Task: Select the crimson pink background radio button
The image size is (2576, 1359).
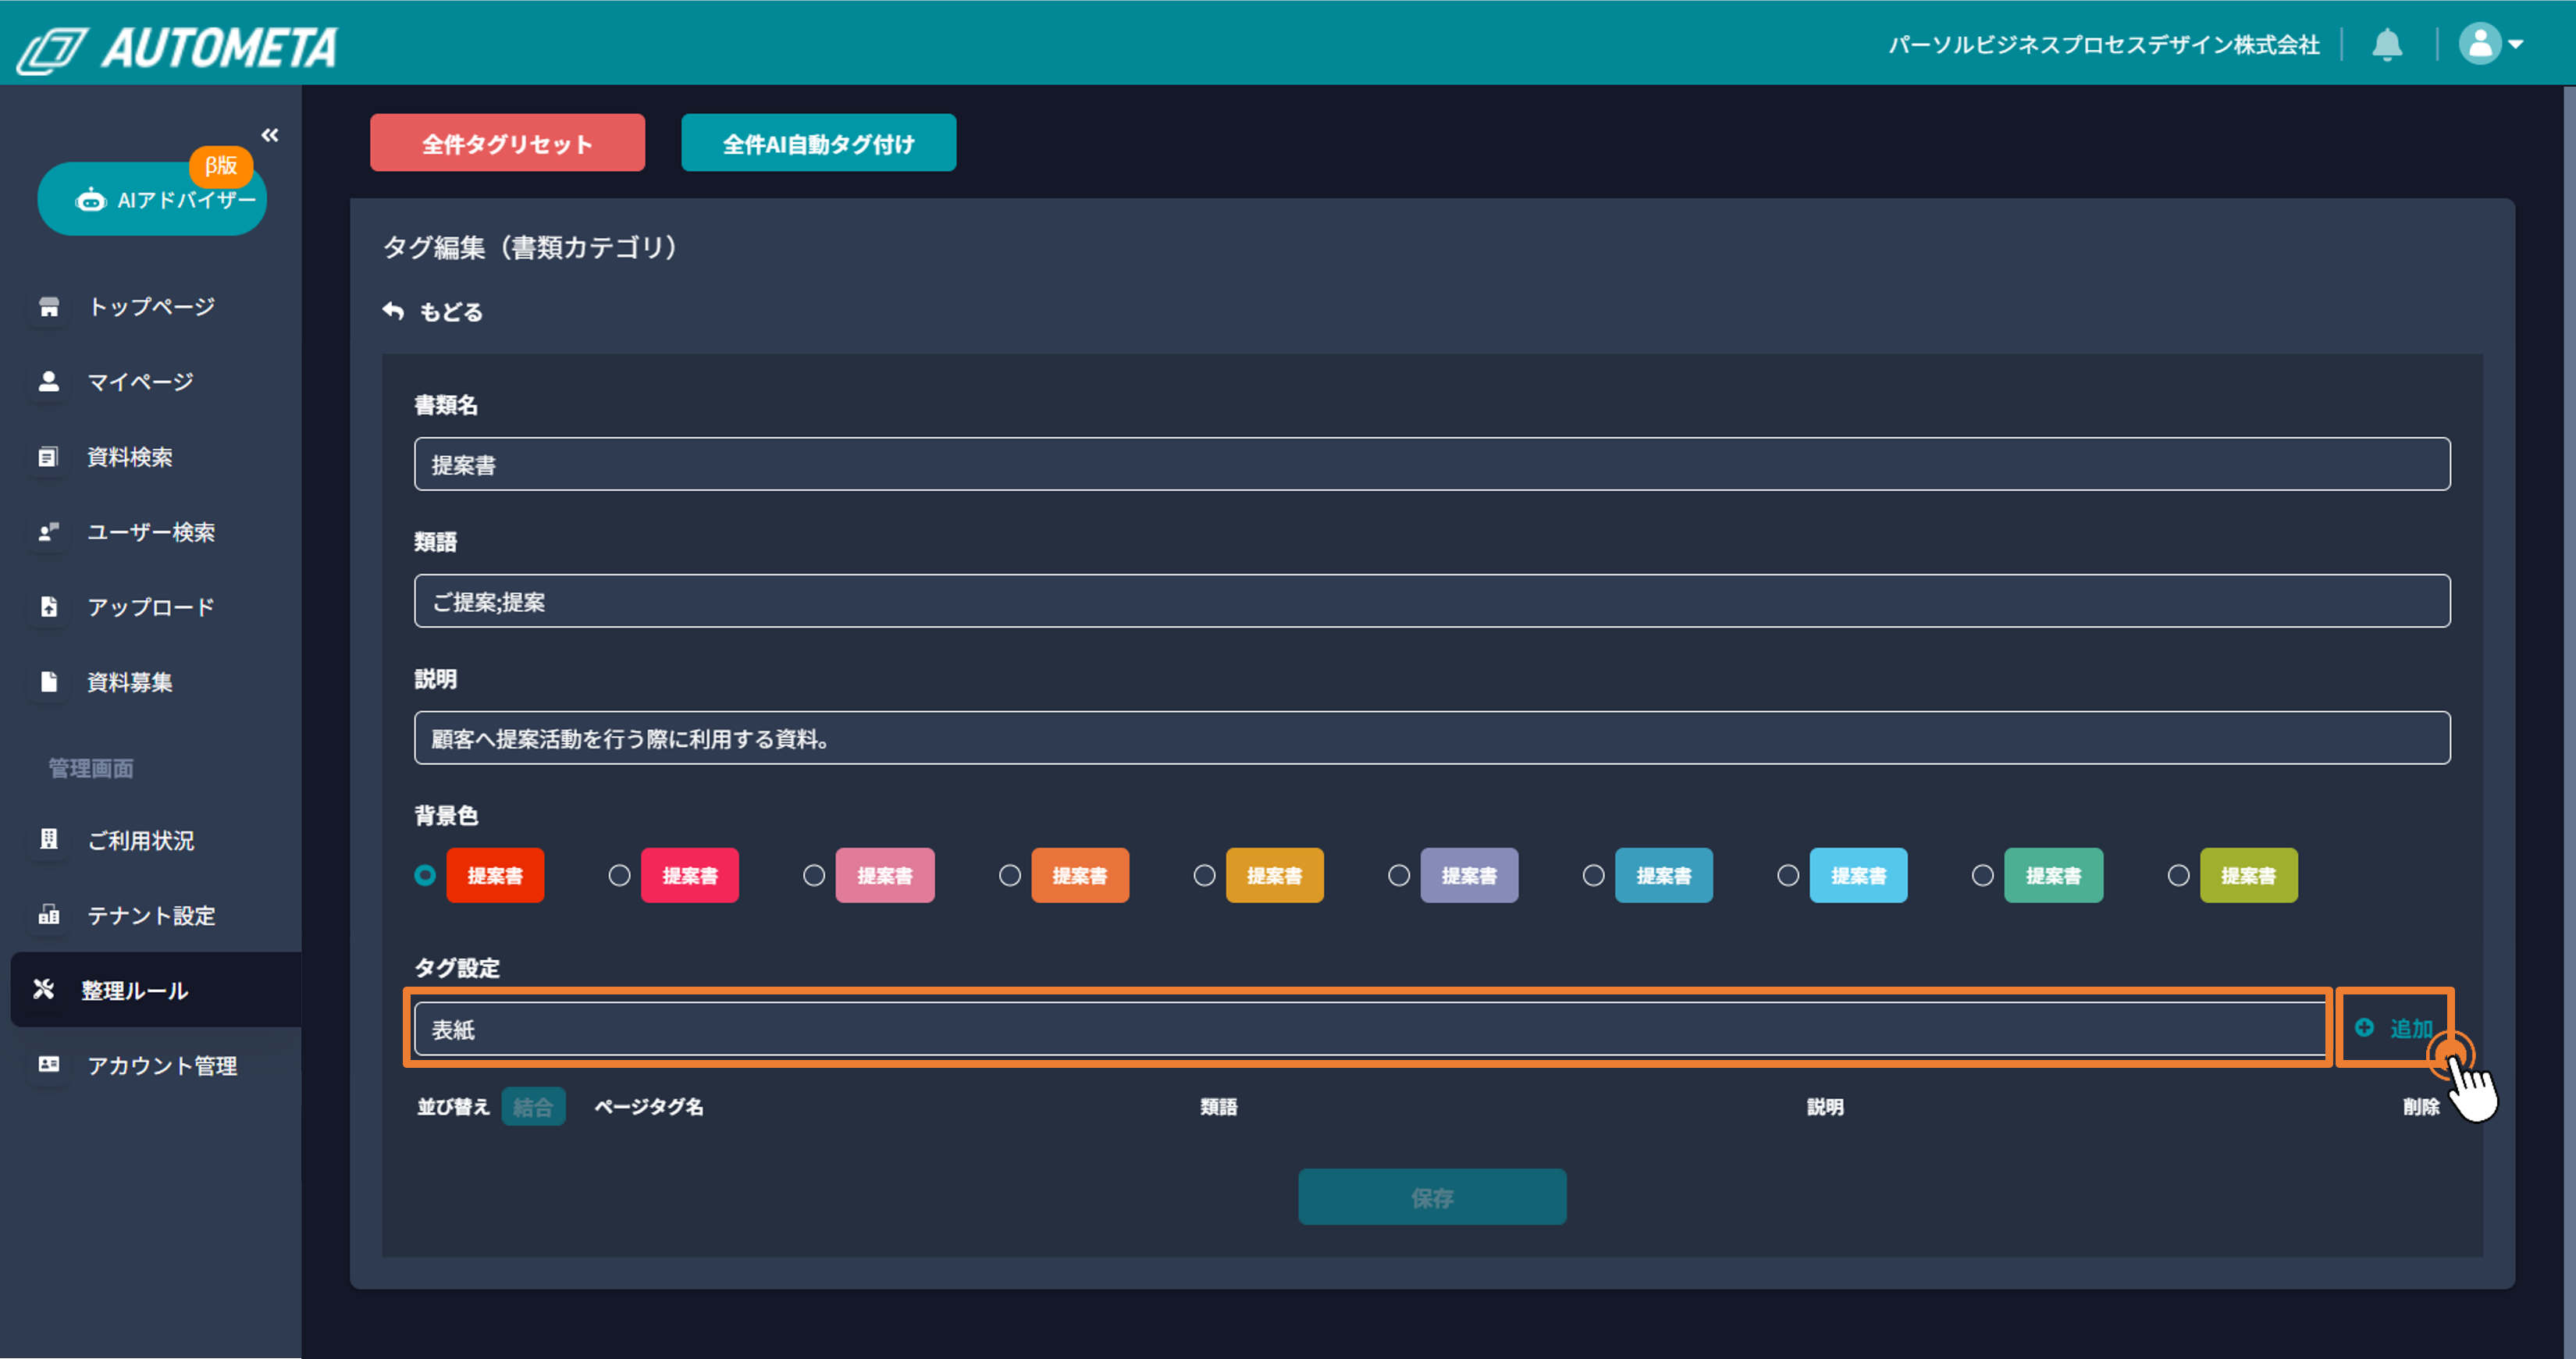Action: click(620, 876)
